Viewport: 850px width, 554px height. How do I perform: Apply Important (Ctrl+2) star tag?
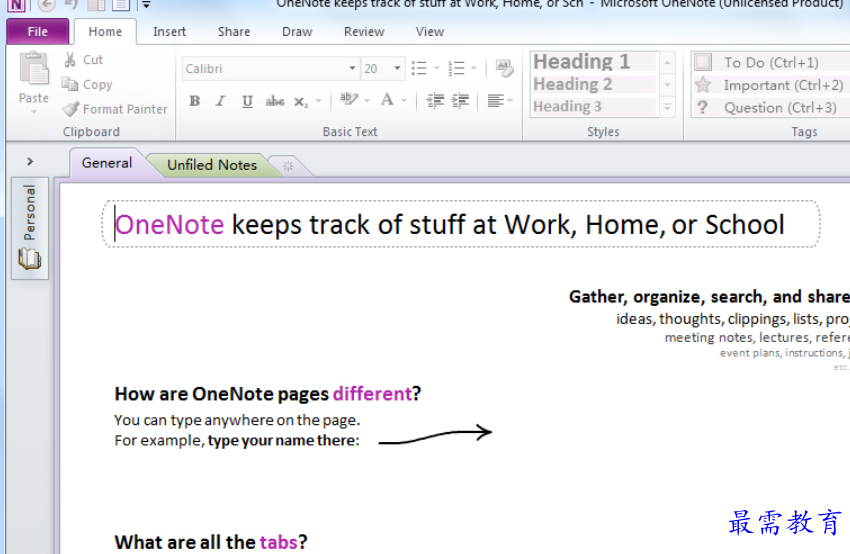pyautogui.click(x=771, y=85)
